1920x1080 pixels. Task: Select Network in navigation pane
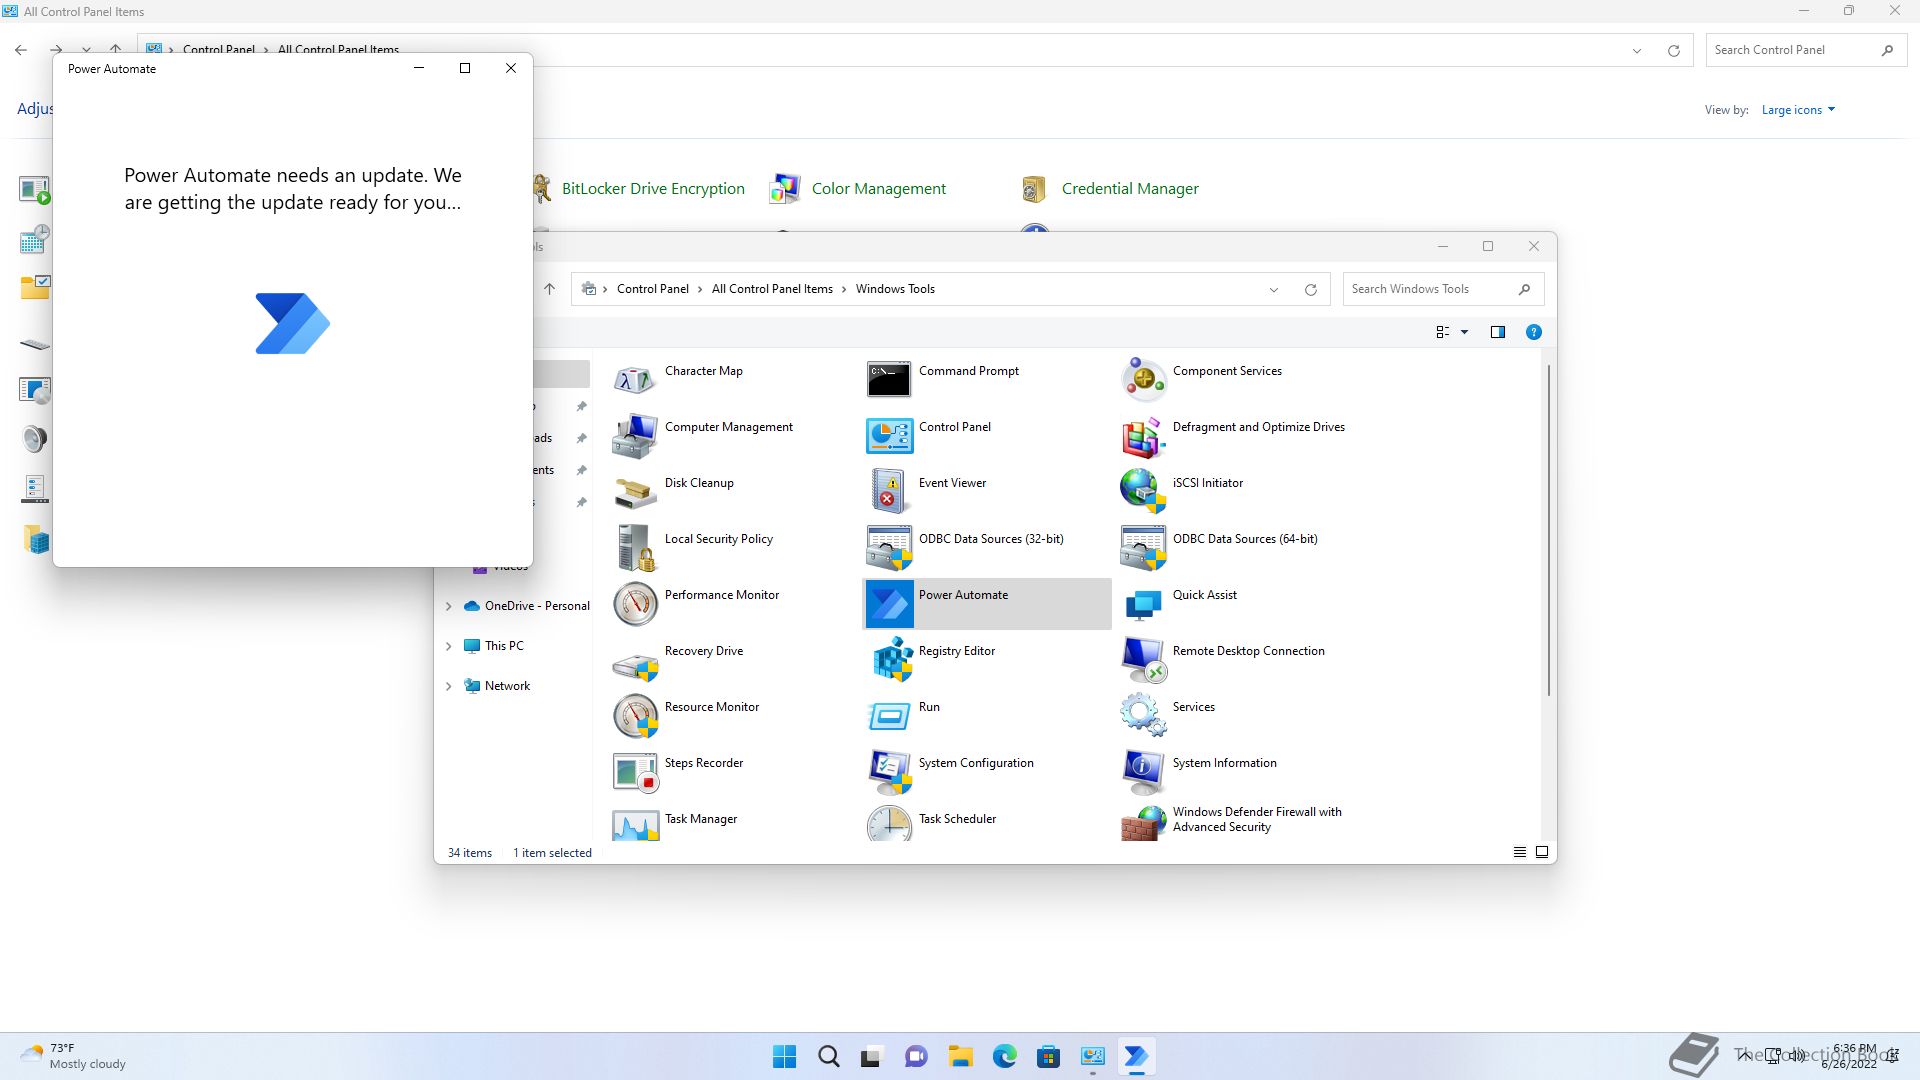click(x=507, y=686)
